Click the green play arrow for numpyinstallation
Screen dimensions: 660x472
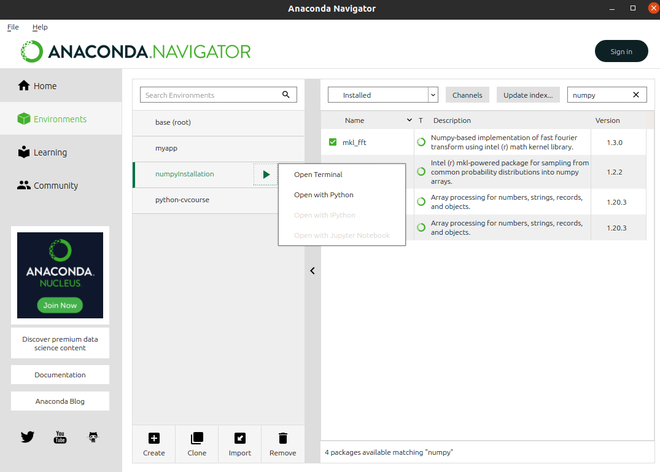[266, 174]
